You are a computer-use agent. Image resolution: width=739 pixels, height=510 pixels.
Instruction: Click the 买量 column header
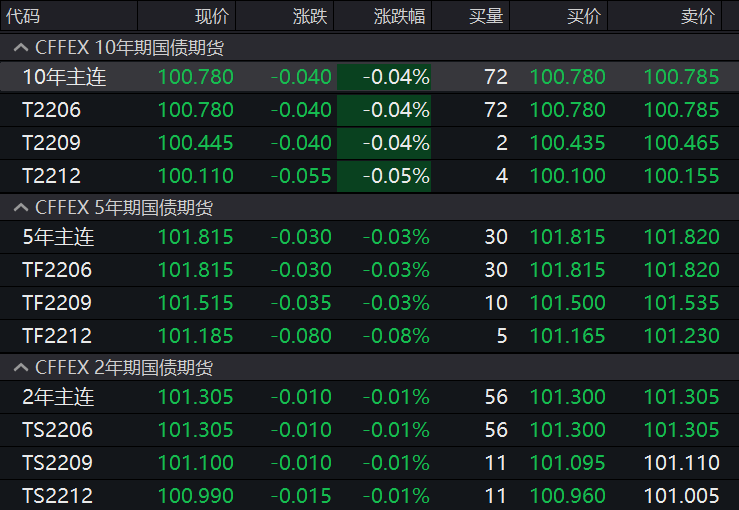point(486,16)
